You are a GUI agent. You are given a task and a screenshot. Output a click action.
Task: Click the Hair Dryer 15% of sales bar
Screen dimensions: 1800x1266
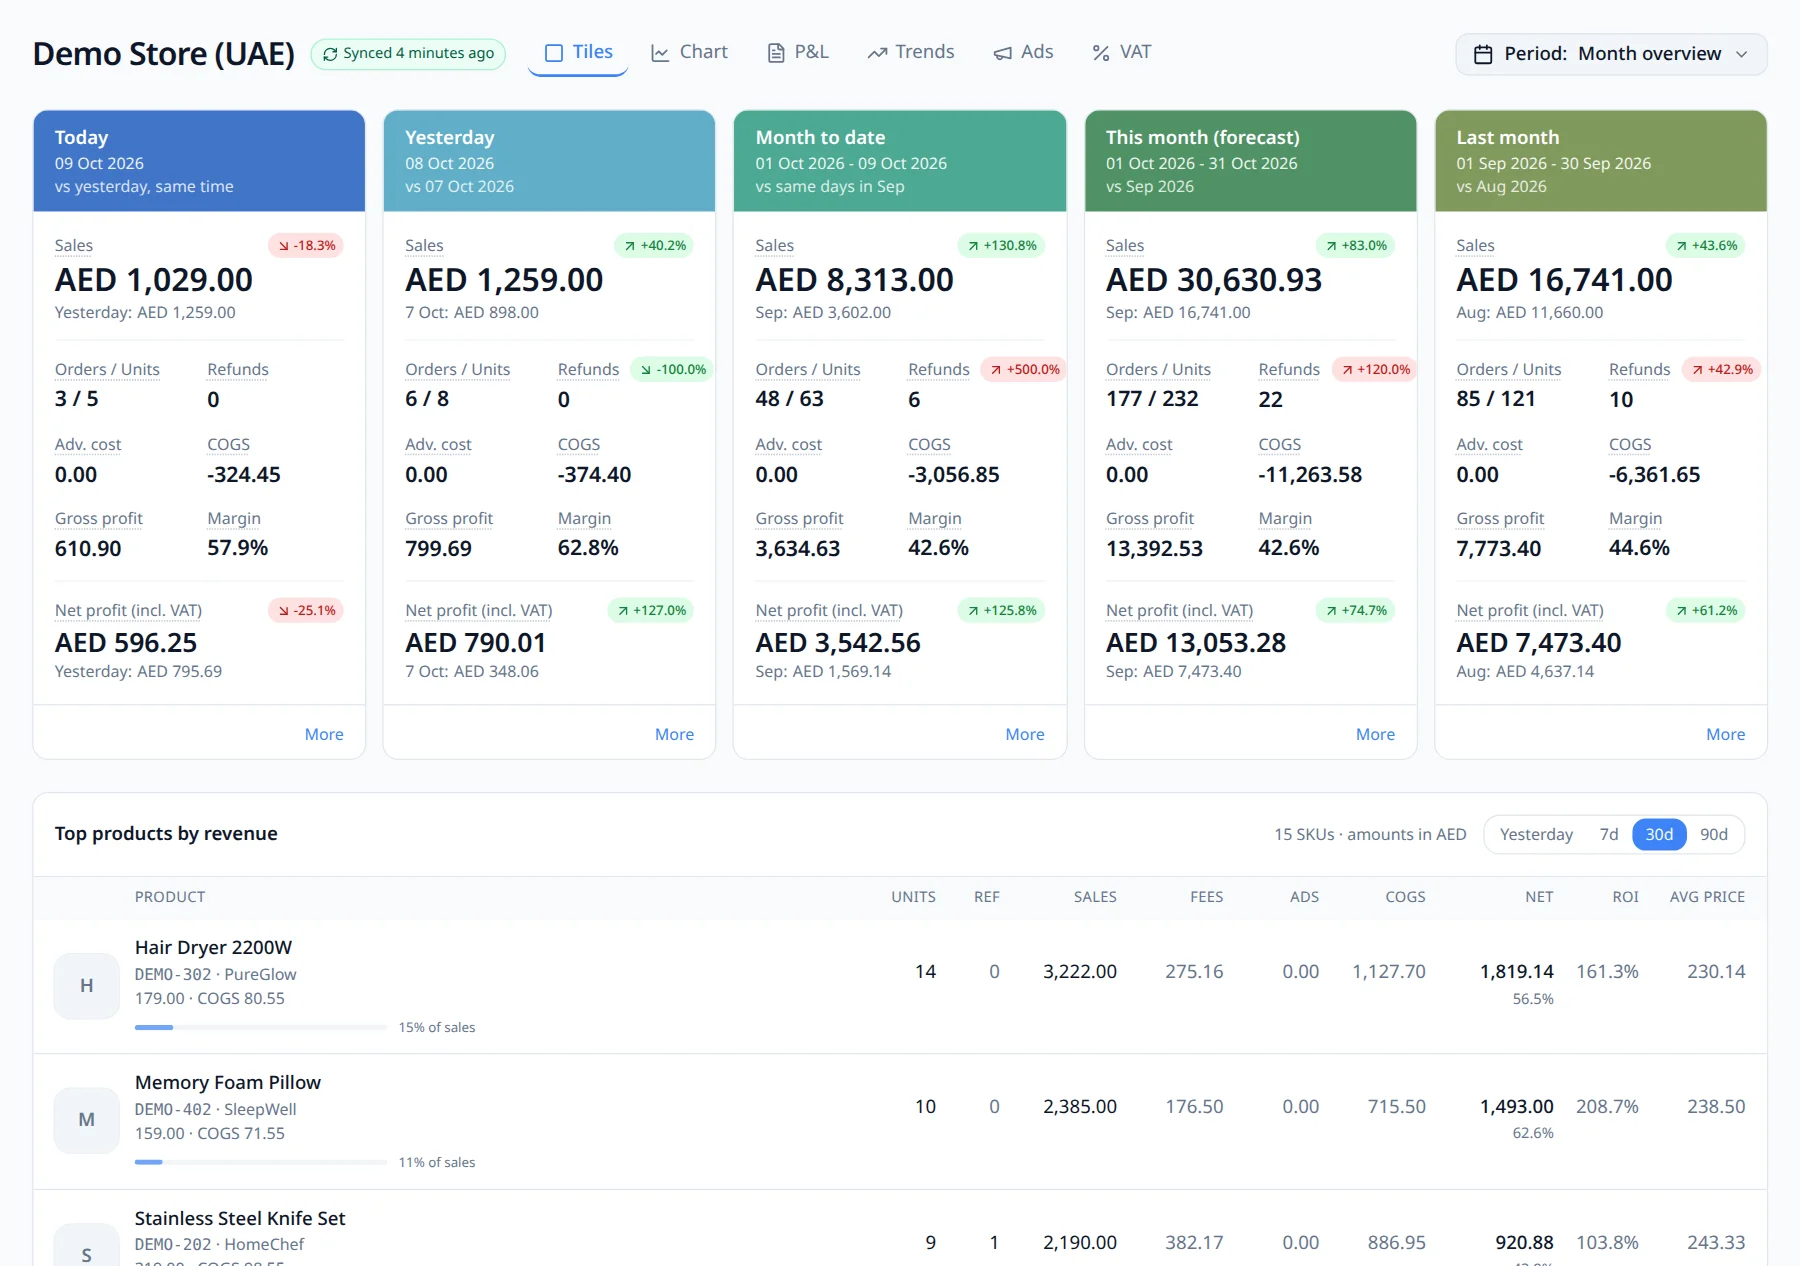pos(261,1027)
